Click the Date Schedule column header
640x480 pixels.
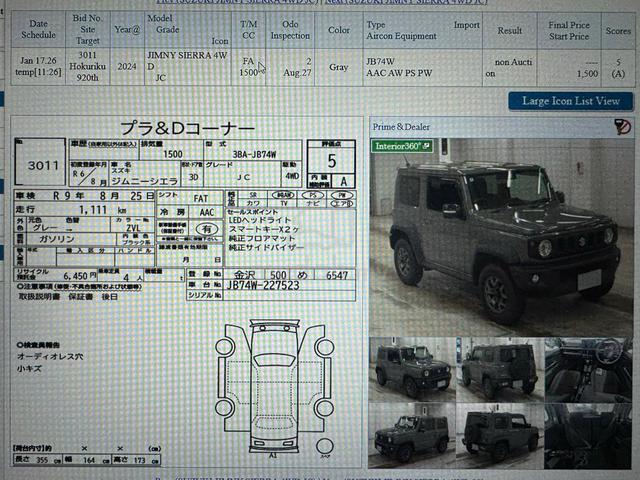[38, 29]
